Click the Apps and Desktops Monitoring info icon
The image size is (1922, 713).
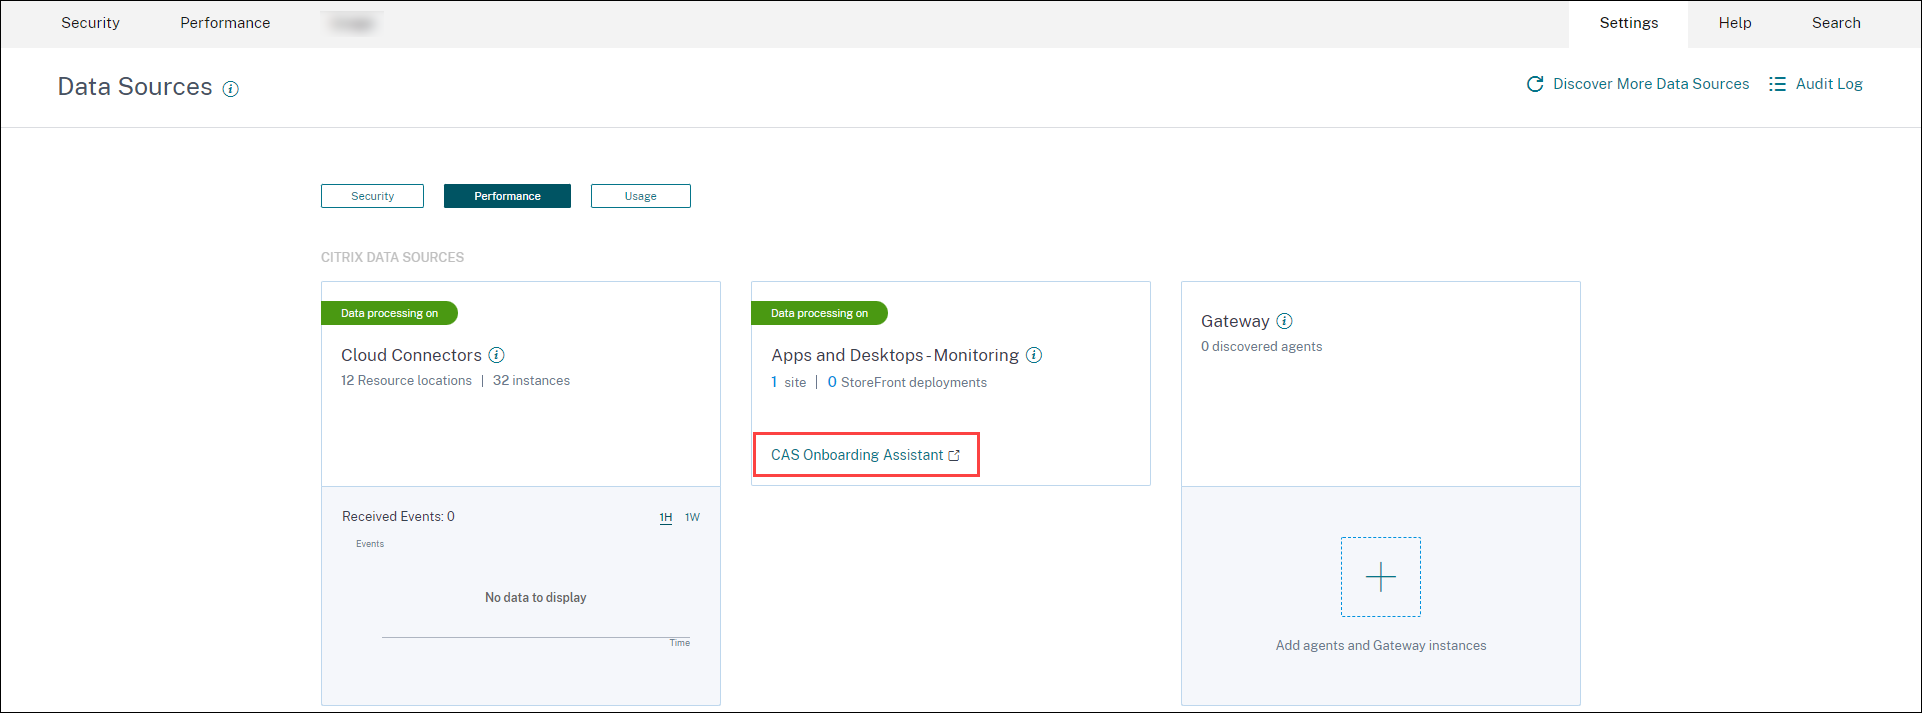[1034, 355]
